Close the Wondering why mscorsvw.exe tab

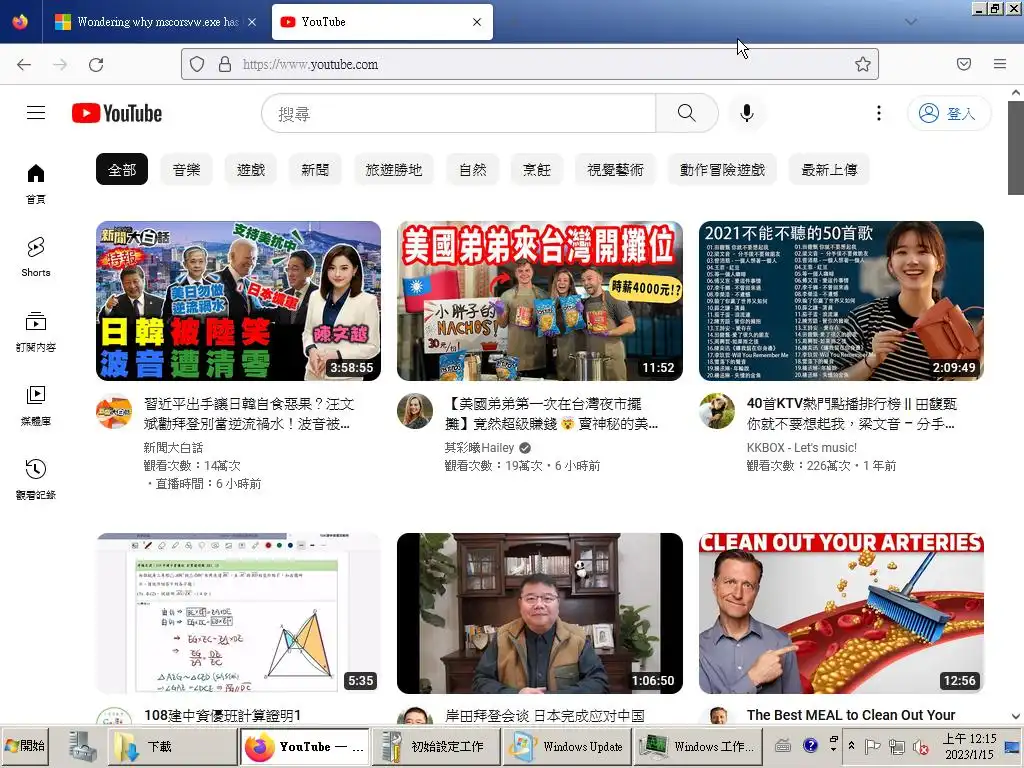(x=252, y=22)
